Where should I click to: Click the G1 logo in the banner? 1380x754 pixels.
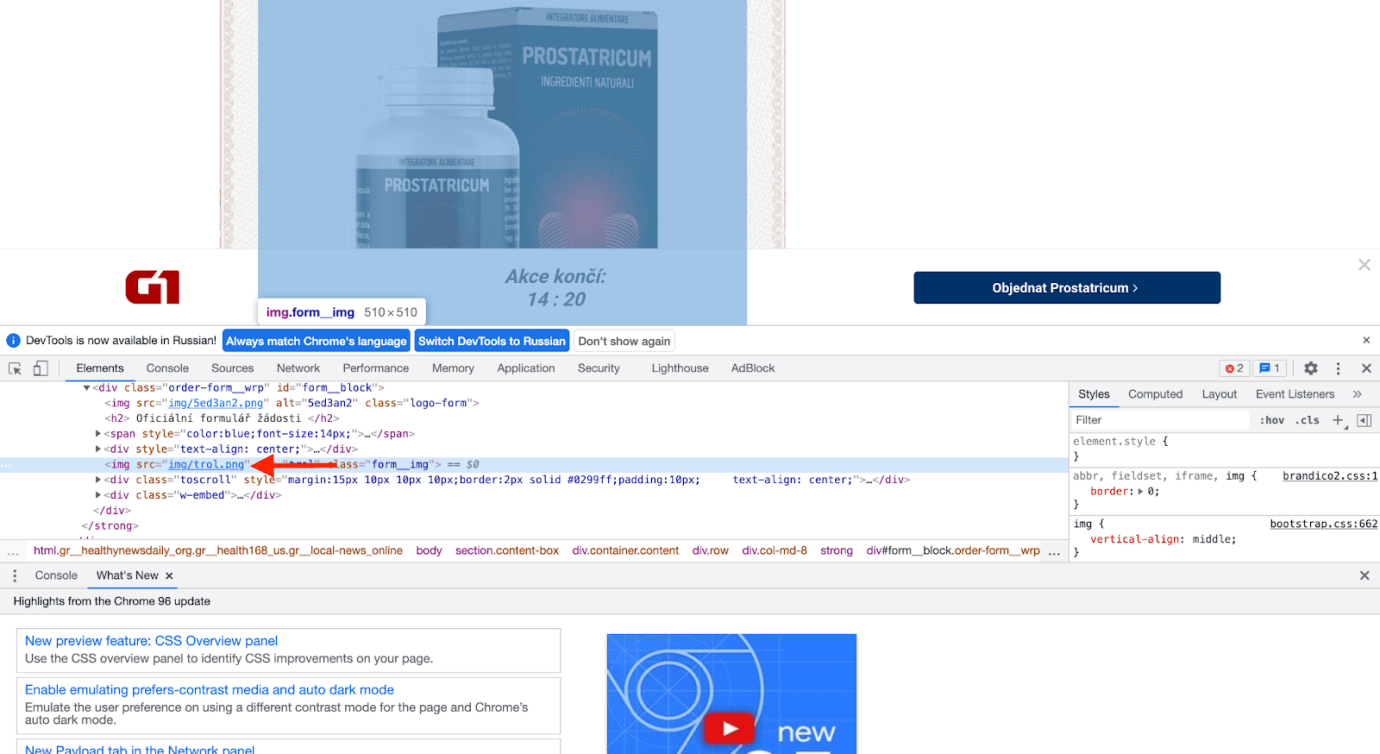point(153,288)
